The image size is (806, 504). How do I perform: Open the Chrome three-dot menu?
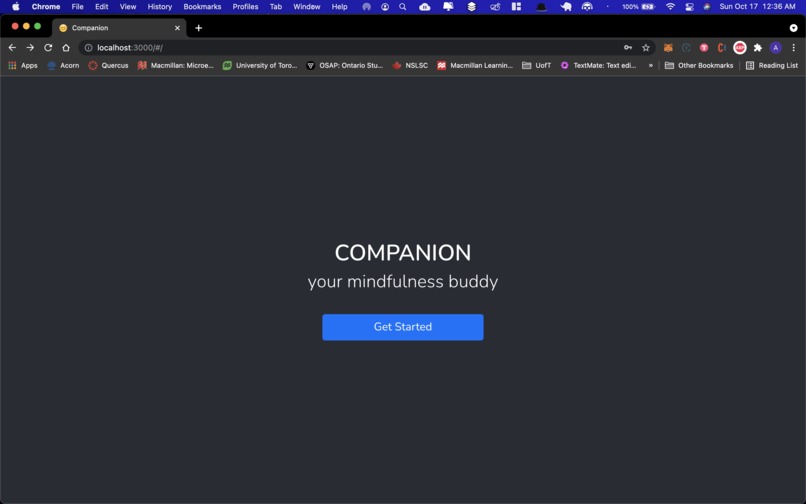pyautogui.click(x=793, y=48)
